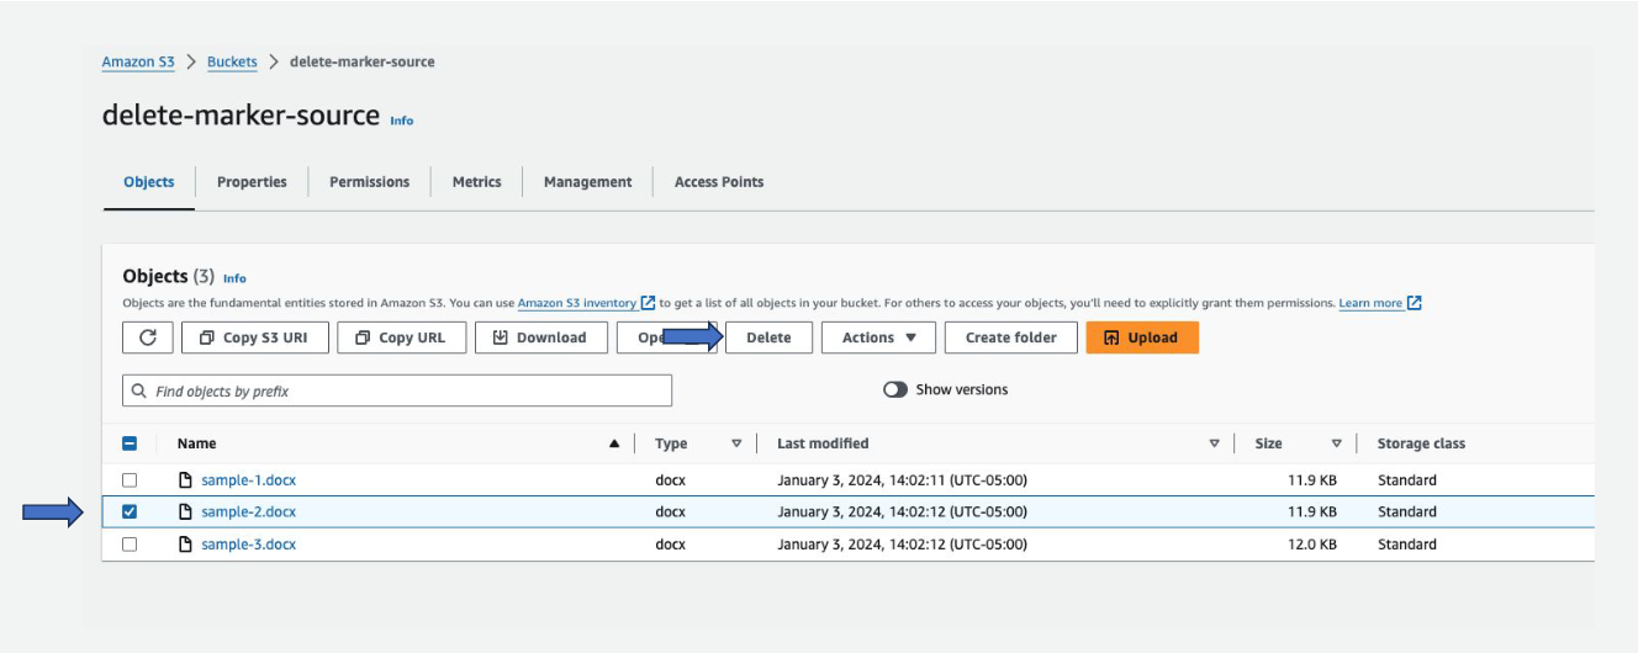
Task: Click the Type column sort arrow
Action: click(x=736, y=444)
